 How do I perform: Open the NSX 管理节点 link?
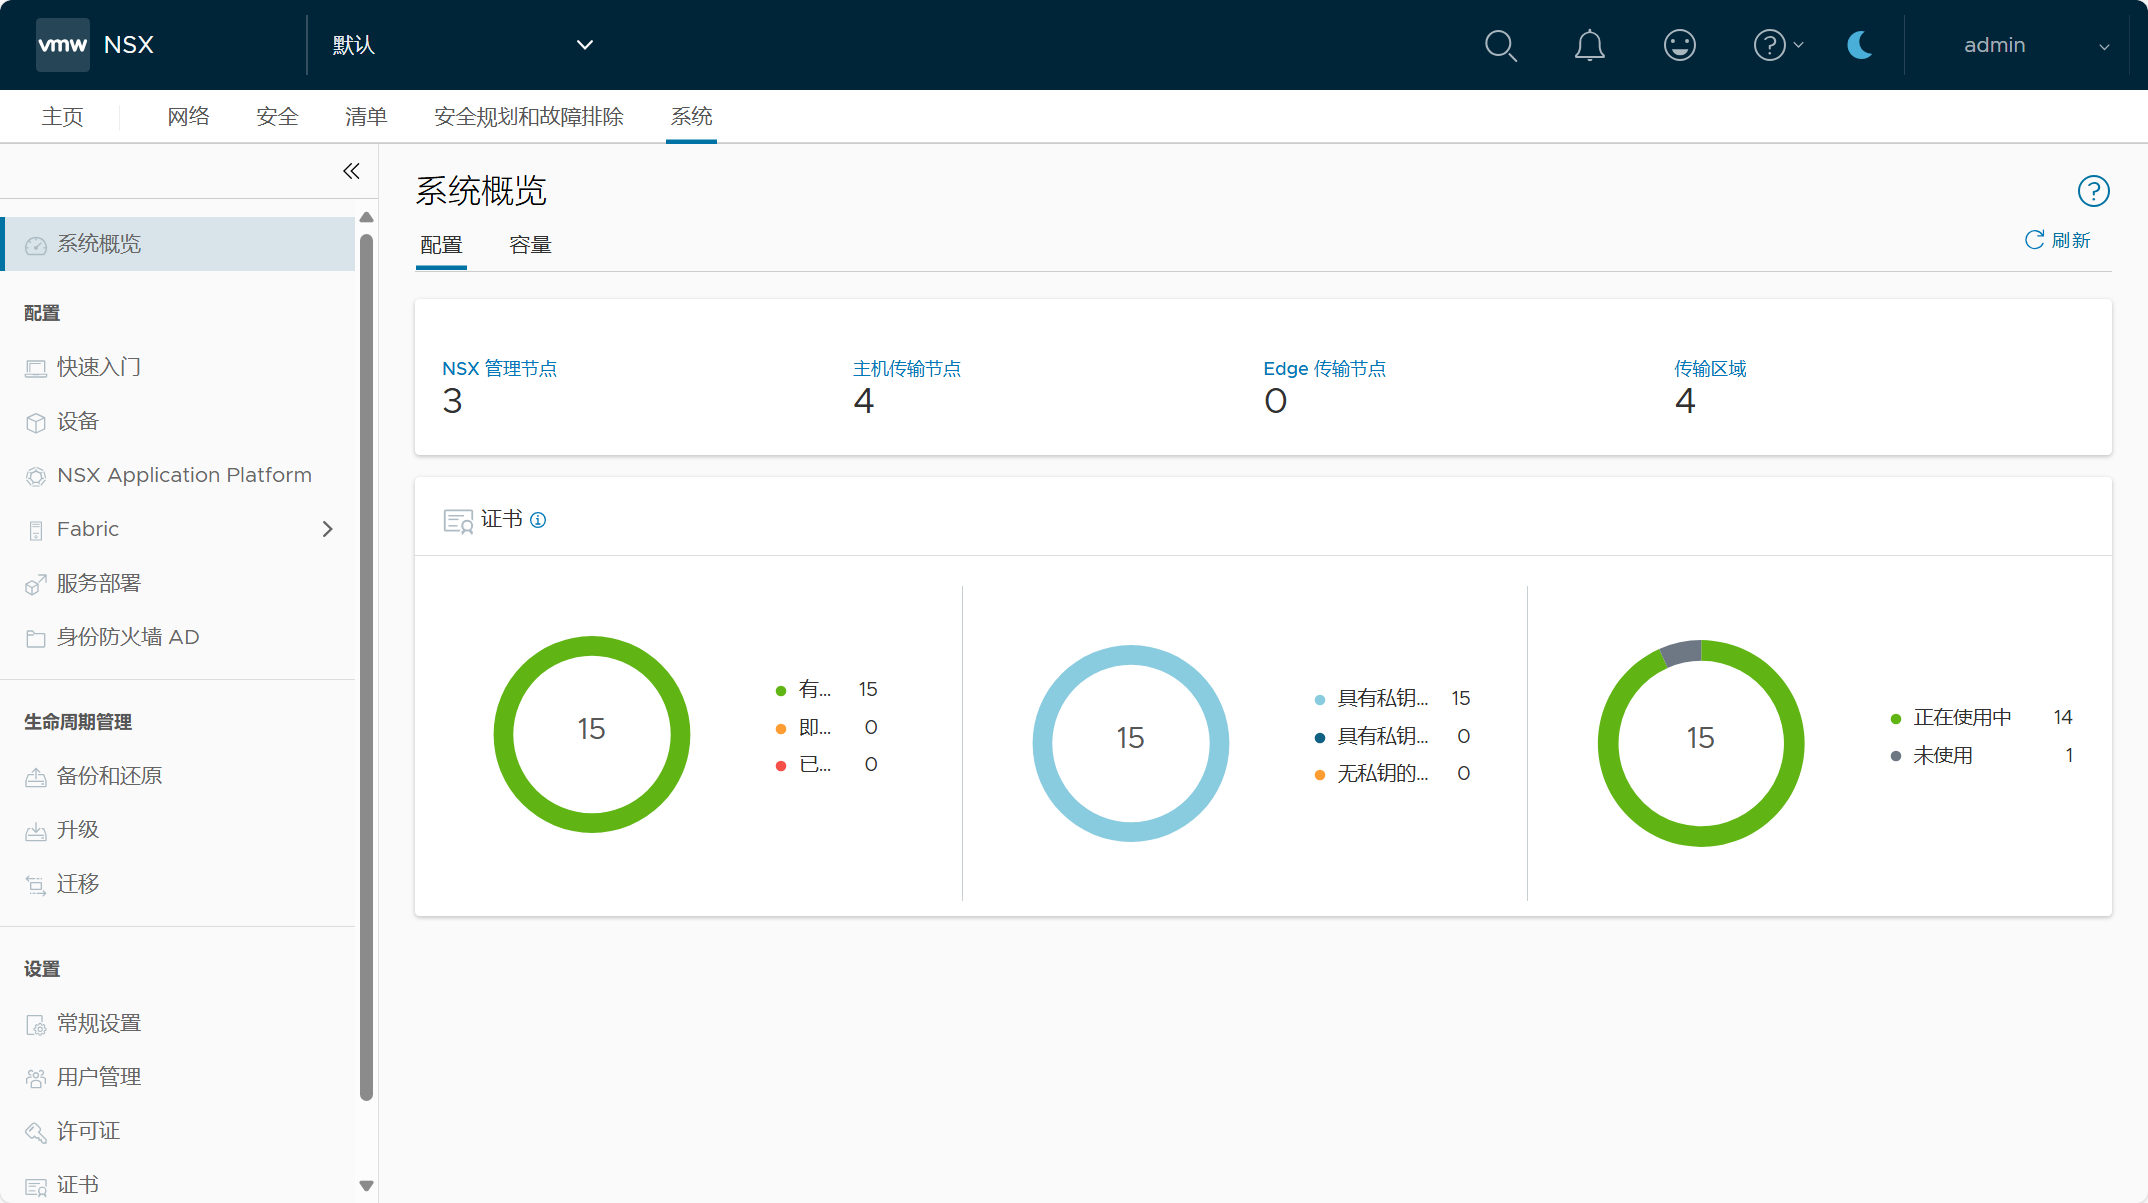pos(499,369)
